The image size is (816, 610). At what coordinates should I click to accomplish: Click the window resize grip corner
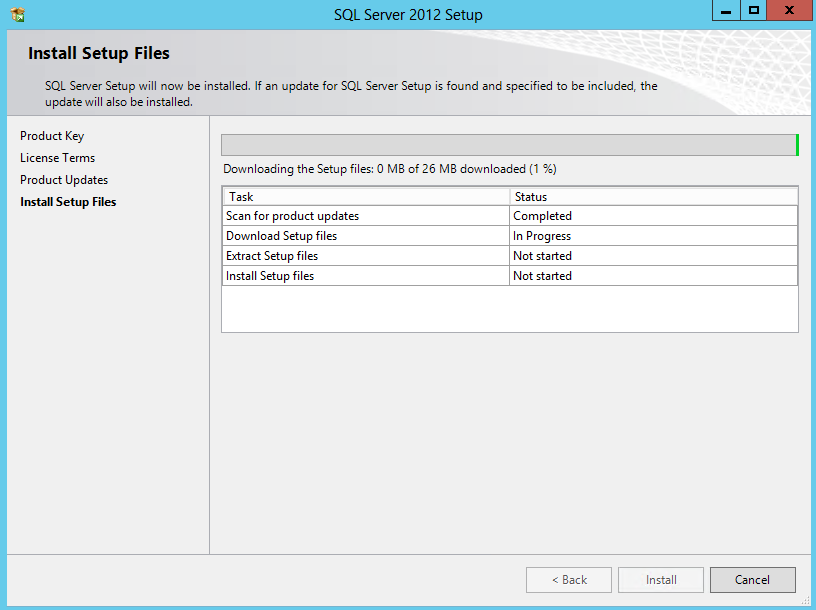click(805, 601)
